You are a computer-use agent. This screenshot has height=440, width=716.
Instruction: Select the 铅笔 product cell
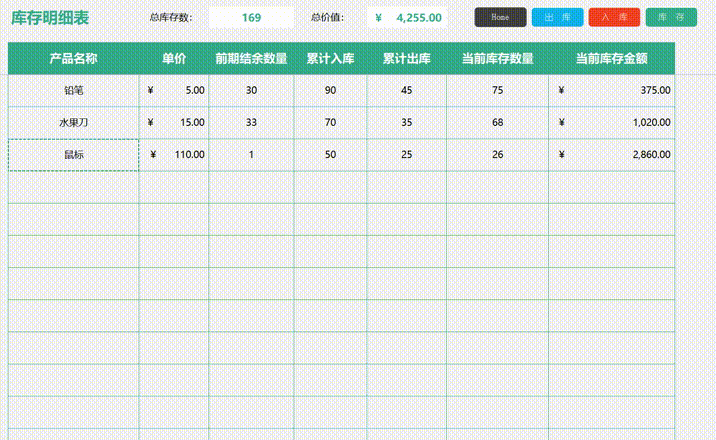(x=74, y=90)
